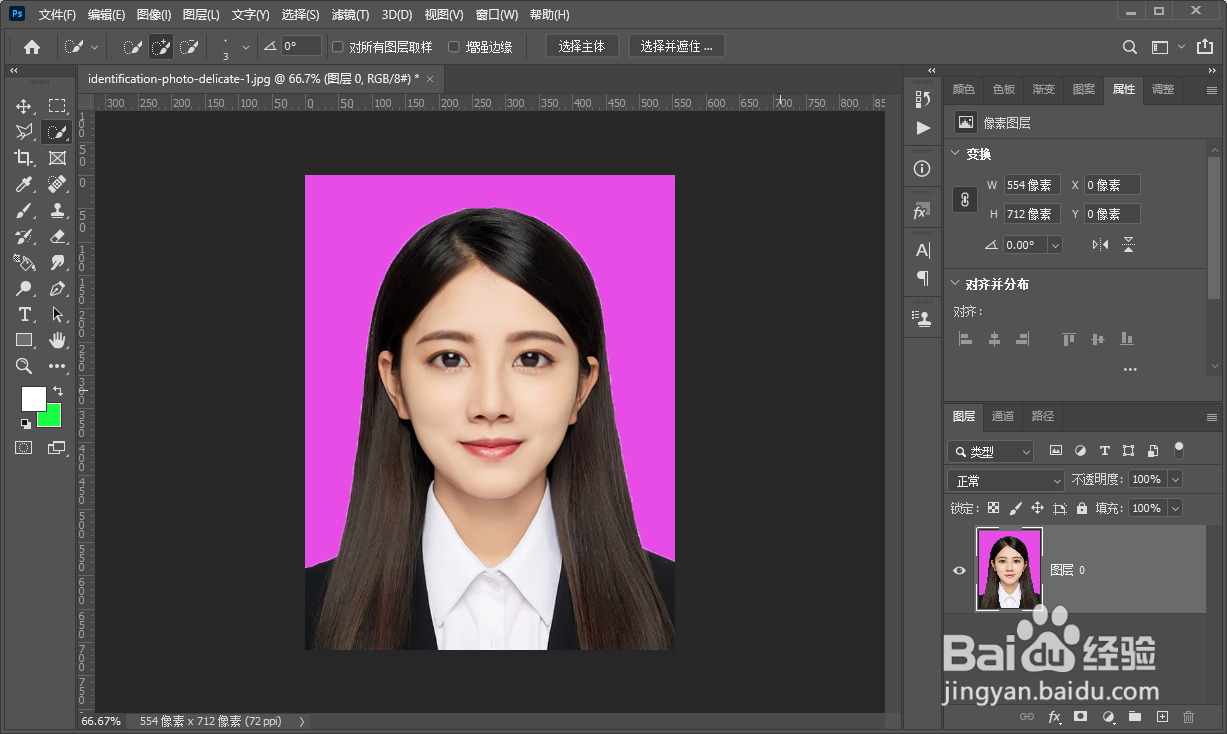This screenshot has width=1227, height=734.
Task: Open the Edit Toolbar three-dots button
Action: pos(57,366)
